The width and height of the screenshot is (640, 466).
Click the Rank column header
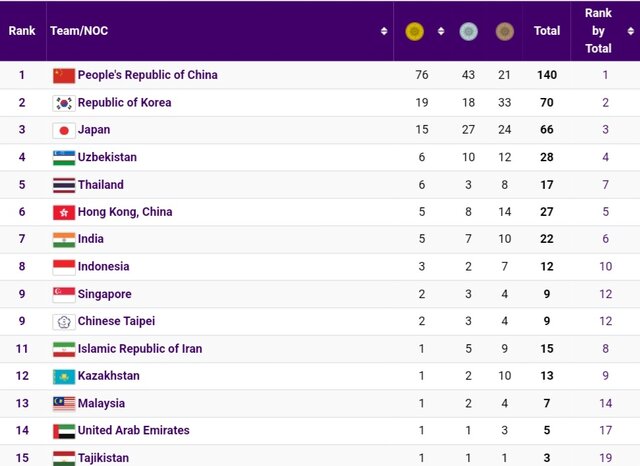(22, 31)
